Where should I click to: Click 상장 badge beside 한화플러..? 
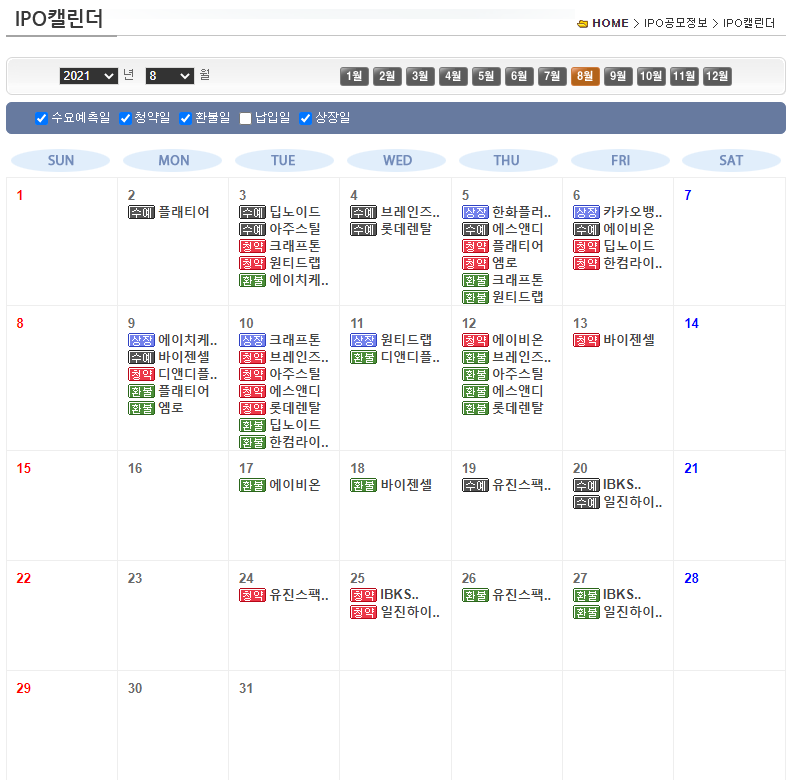(475, 213)
